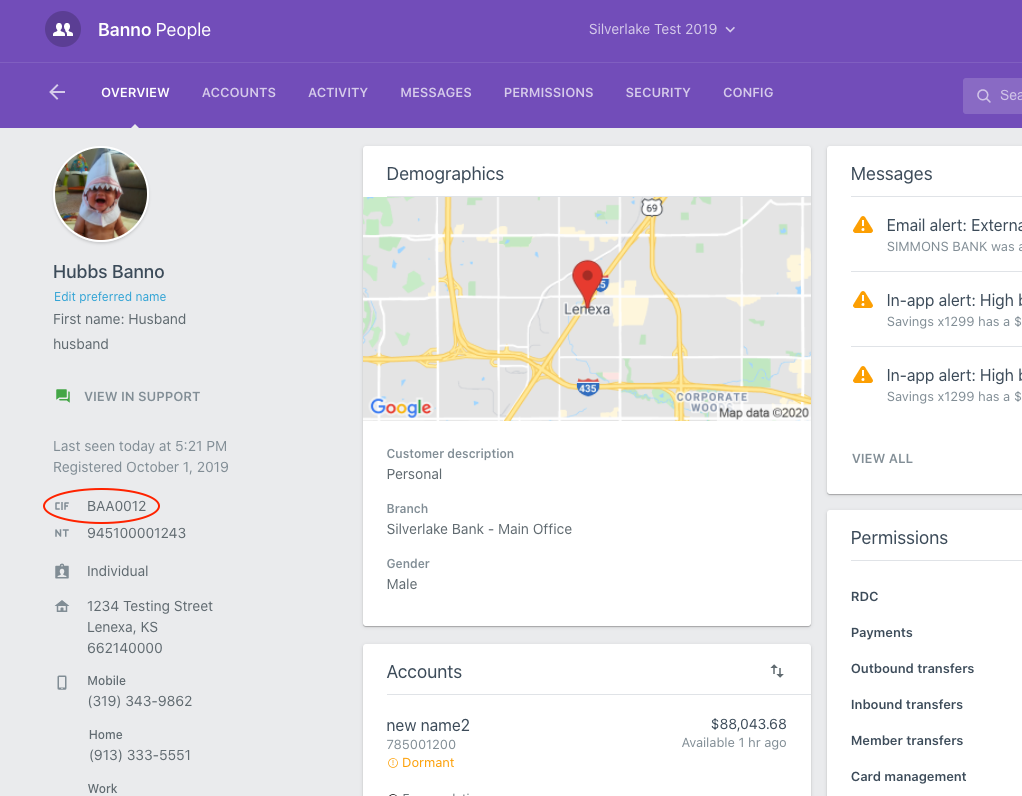Click the search magnifier icon
This screenshot has height=796, width=1022.
click(983, 96)
